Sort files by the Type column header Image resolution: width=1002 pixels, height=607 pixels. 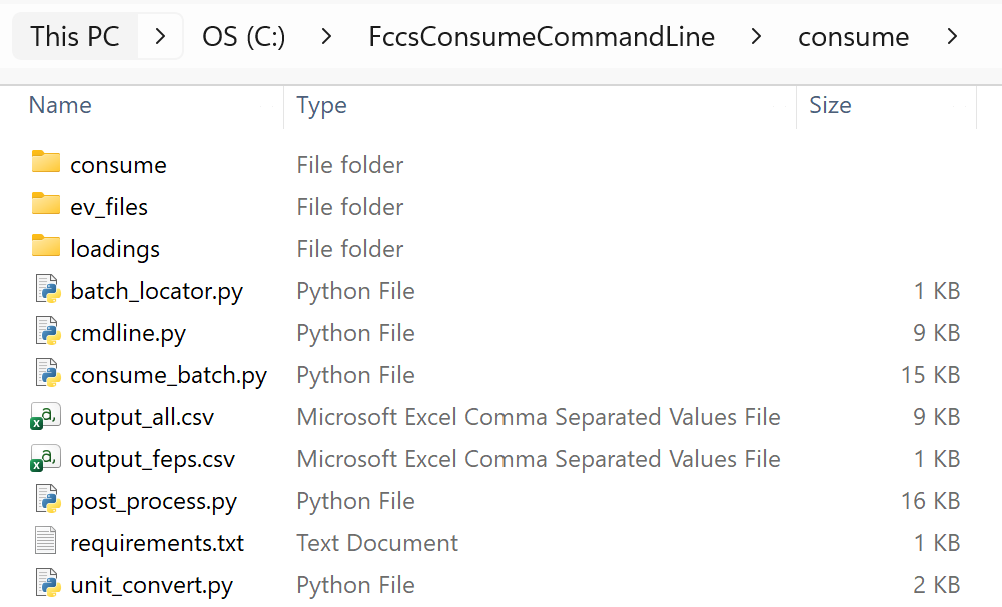[x=321, y=105]
